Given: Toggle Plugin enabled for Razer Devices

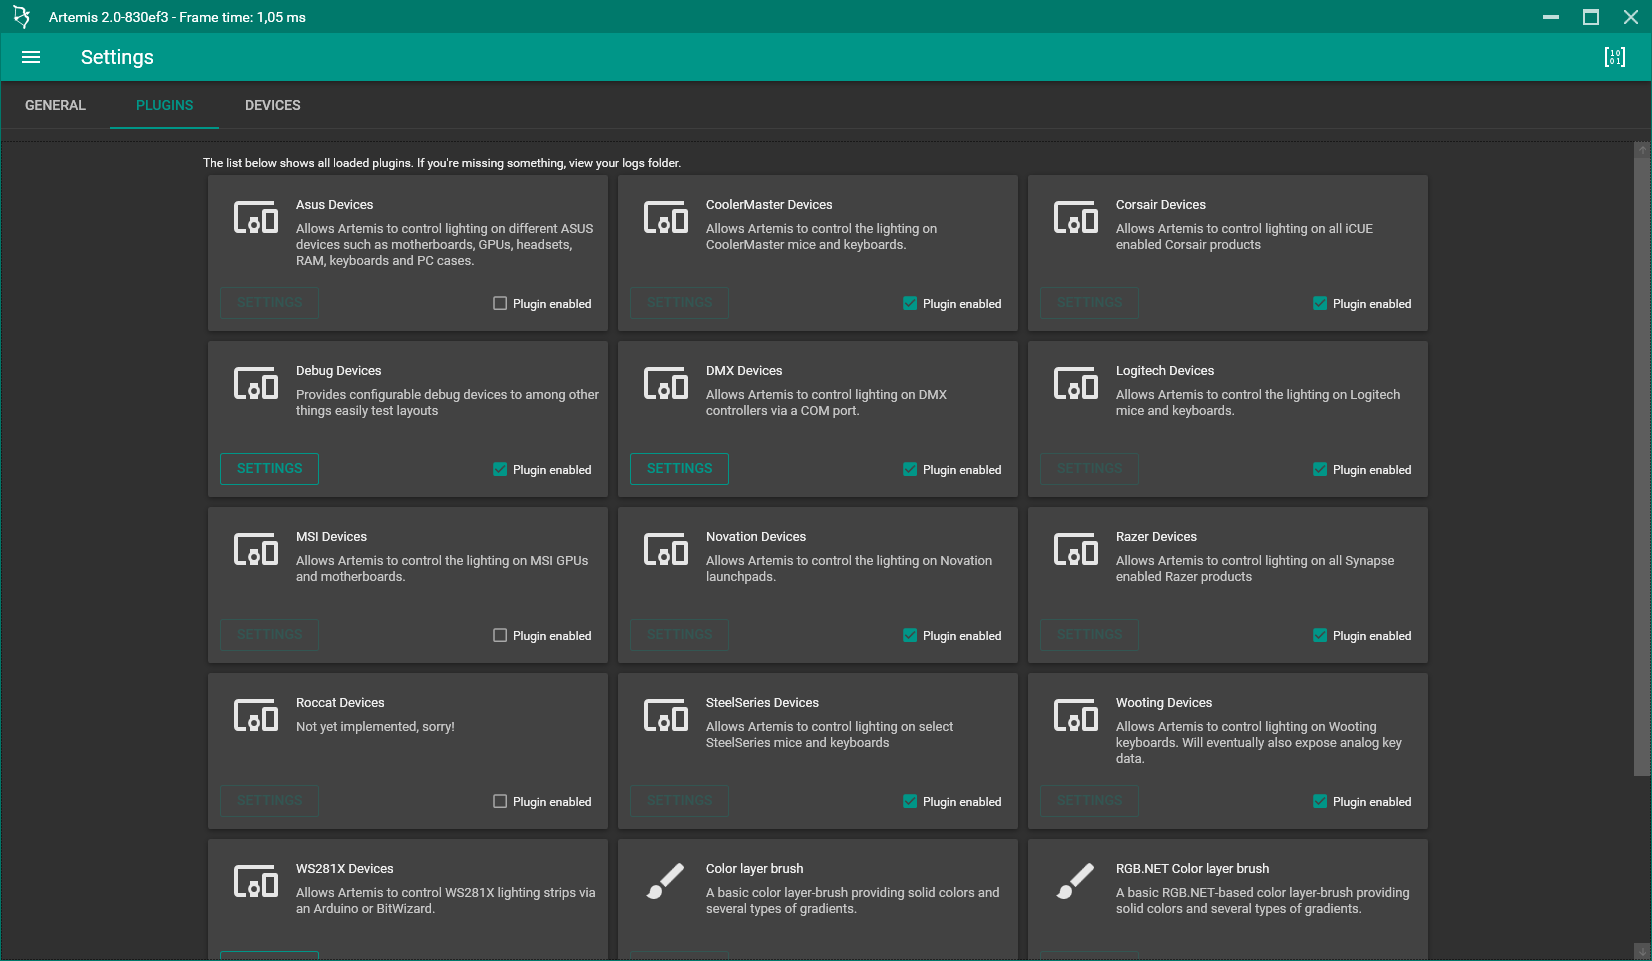Looking at the screenshot, I should point(1320,635).
